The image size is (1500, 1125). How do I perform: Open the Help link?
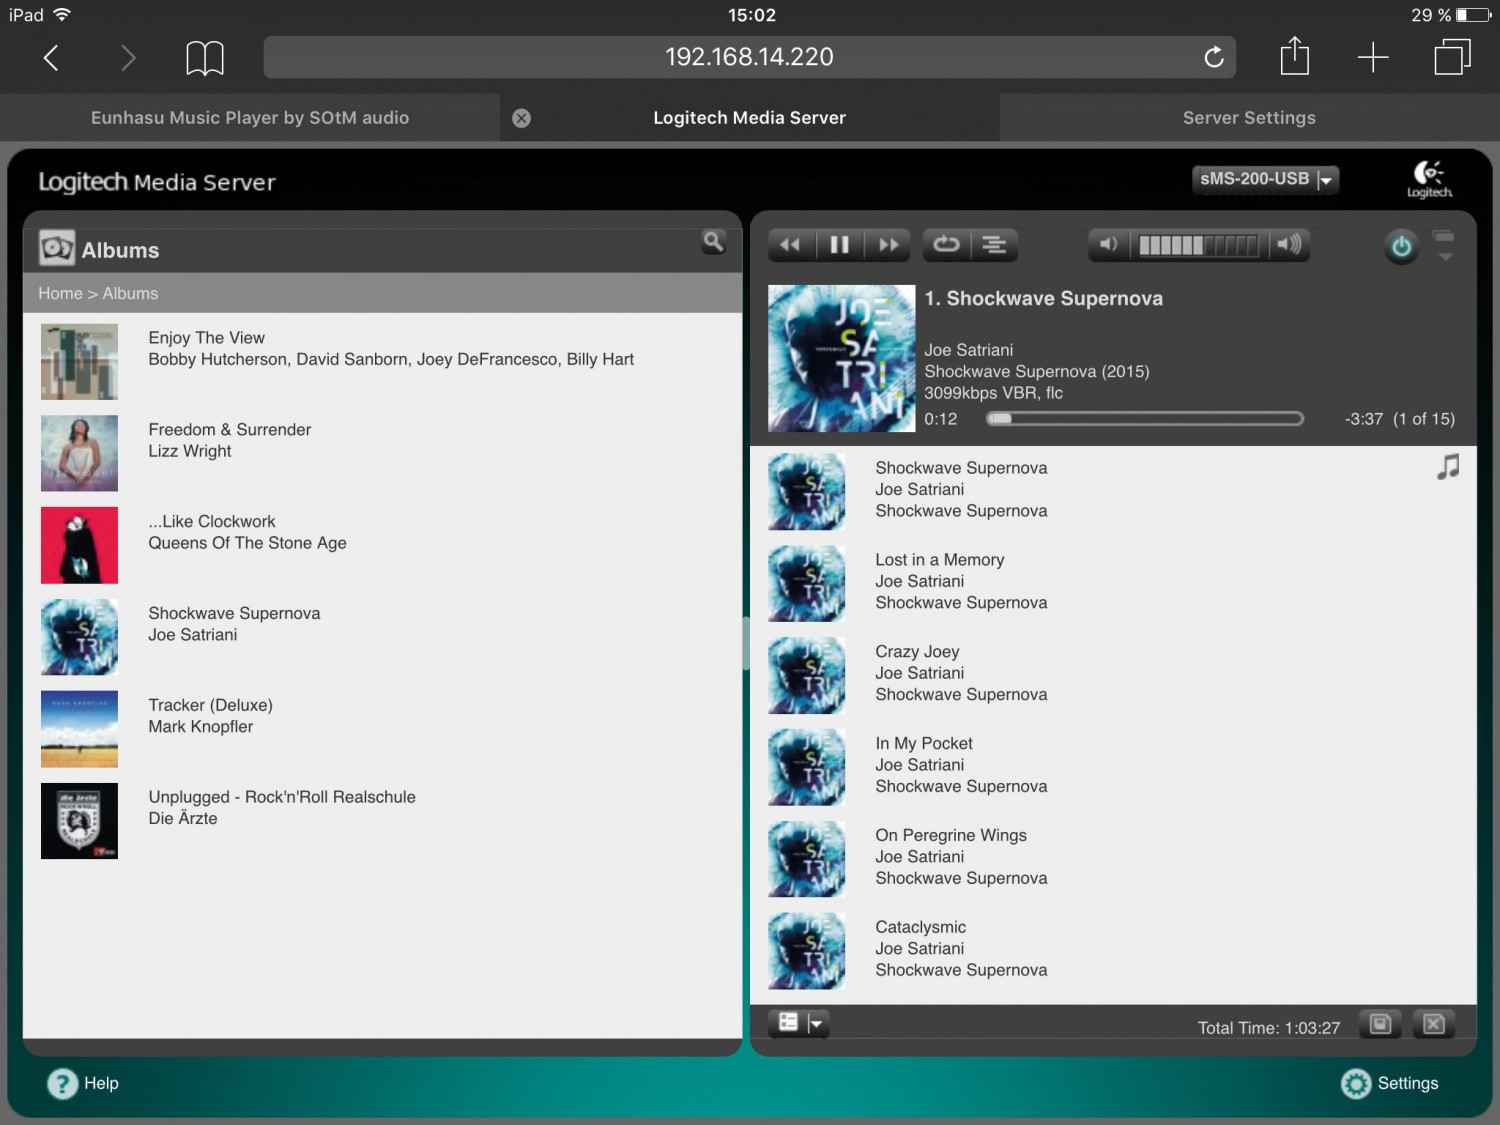point(84,1083)
